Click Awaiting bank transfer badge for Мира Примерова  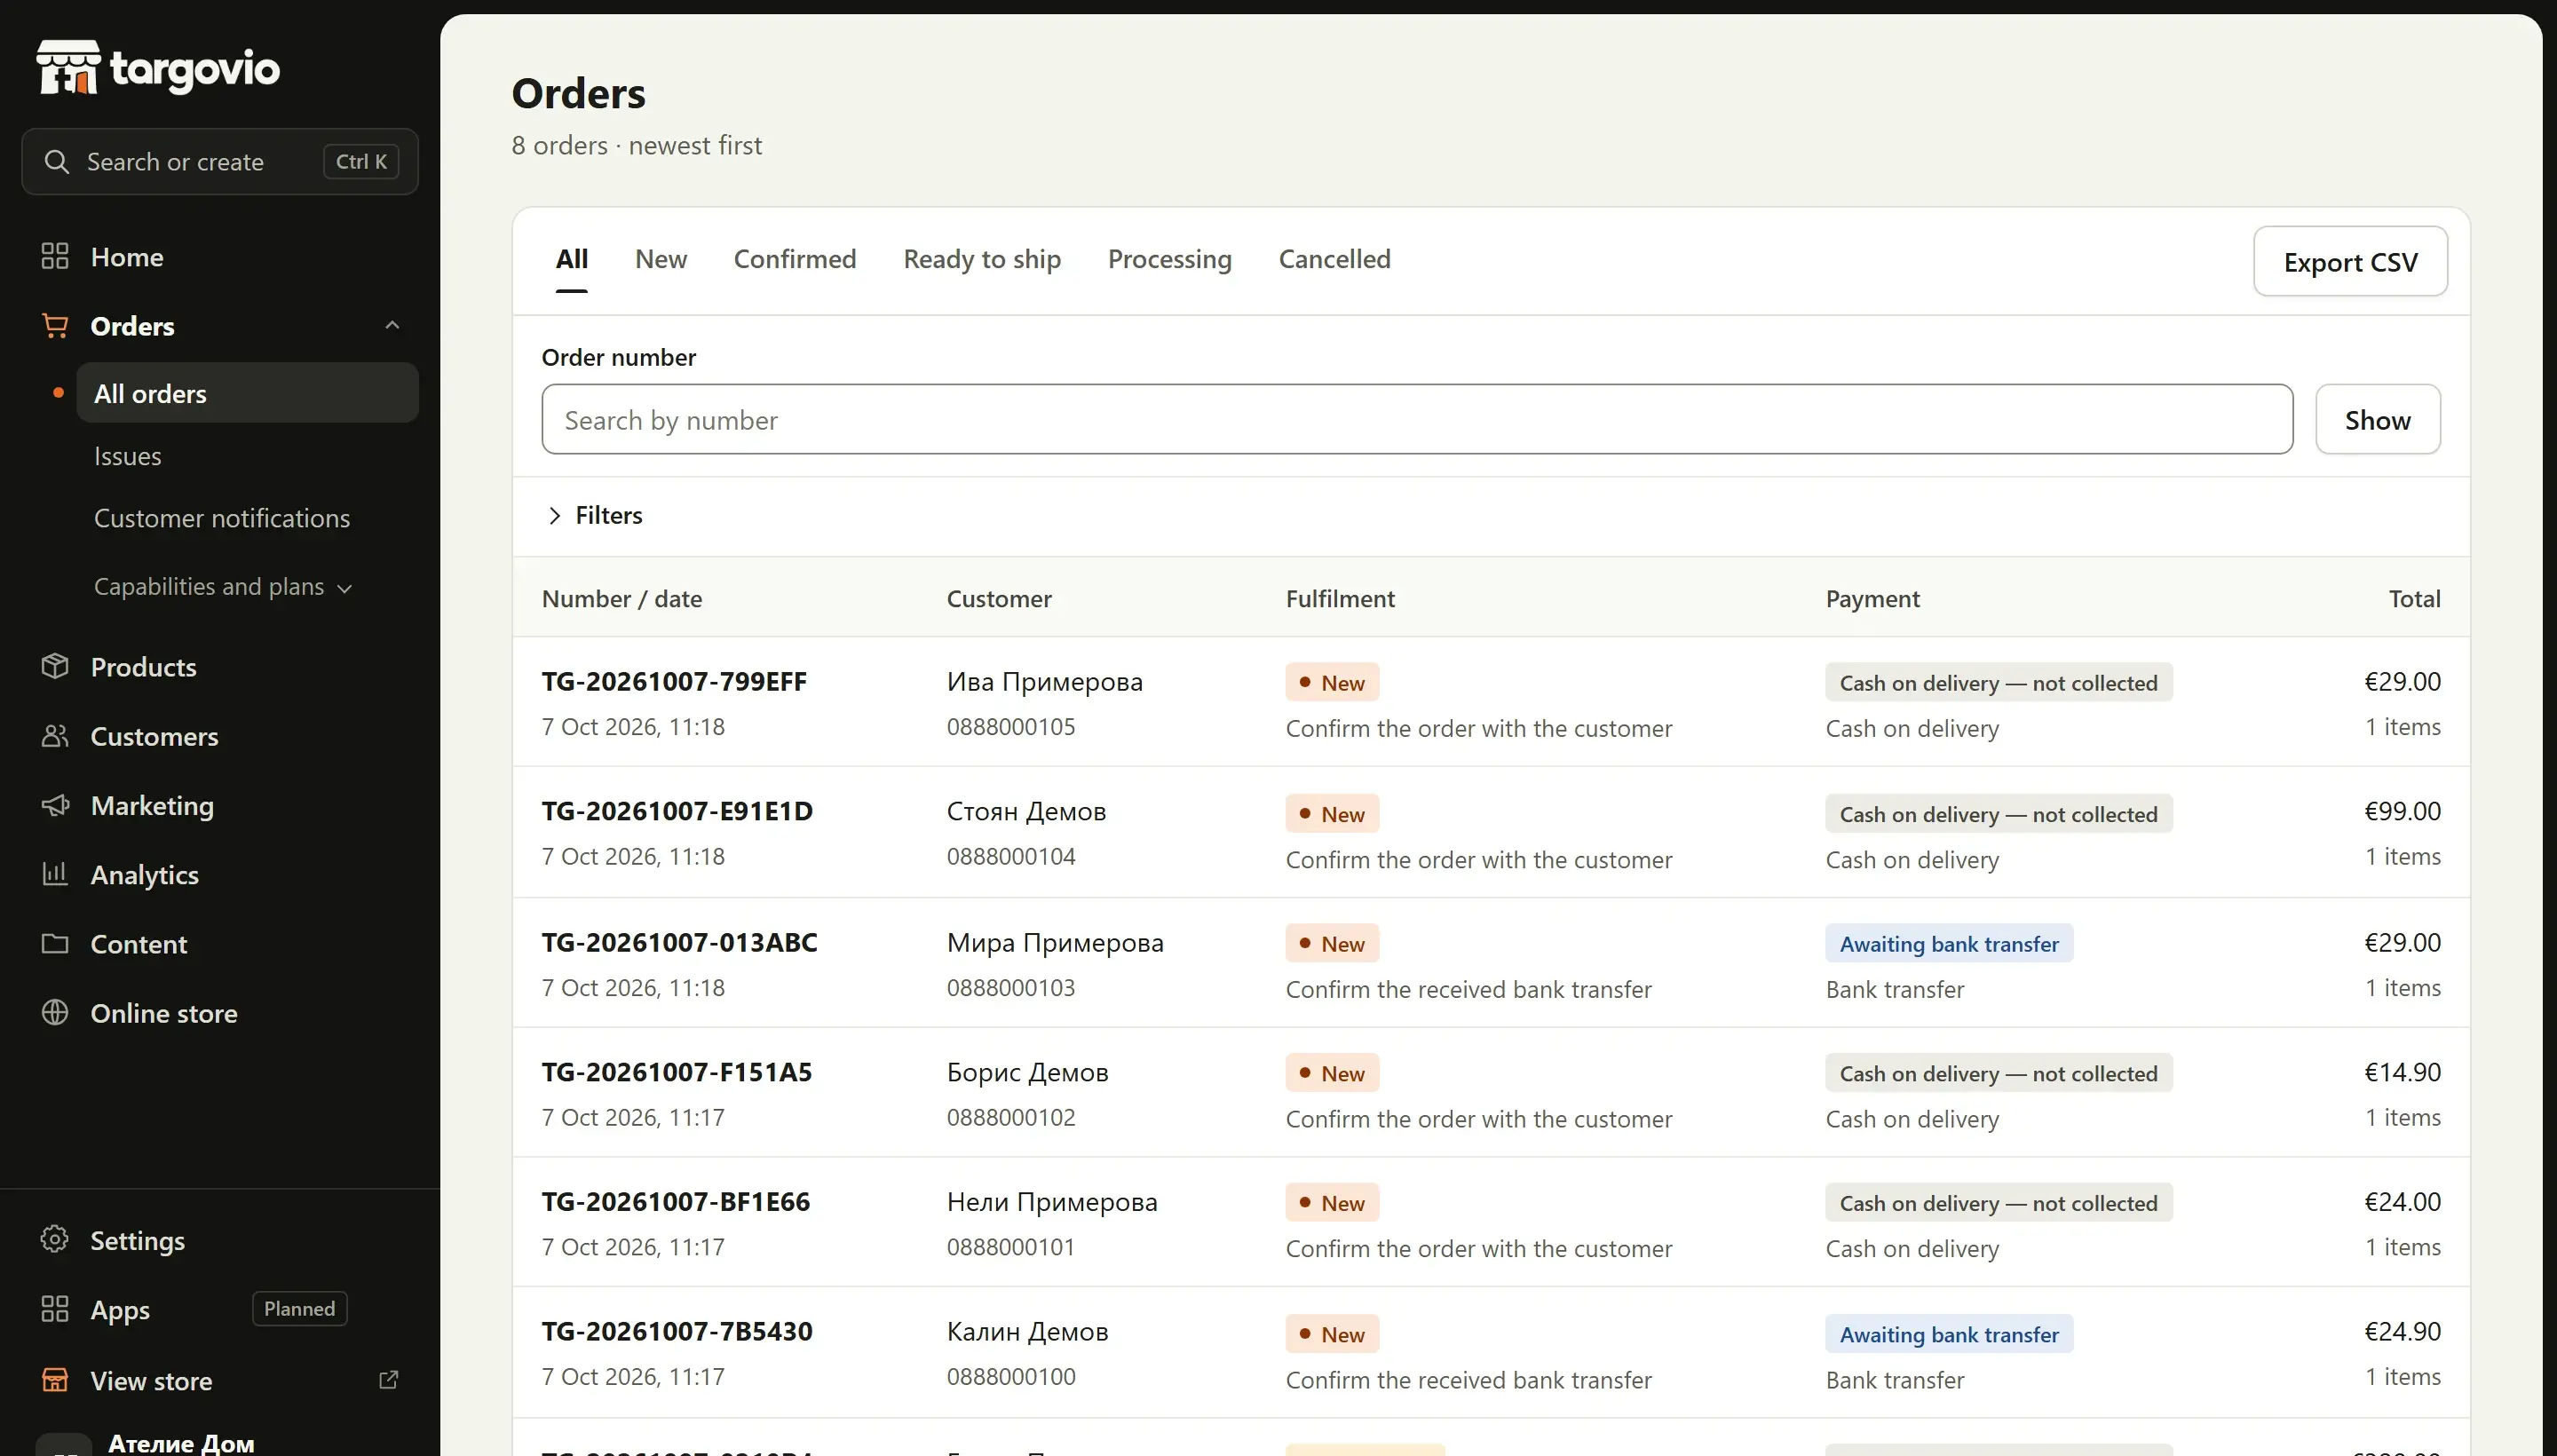[x=1948, y=943]
